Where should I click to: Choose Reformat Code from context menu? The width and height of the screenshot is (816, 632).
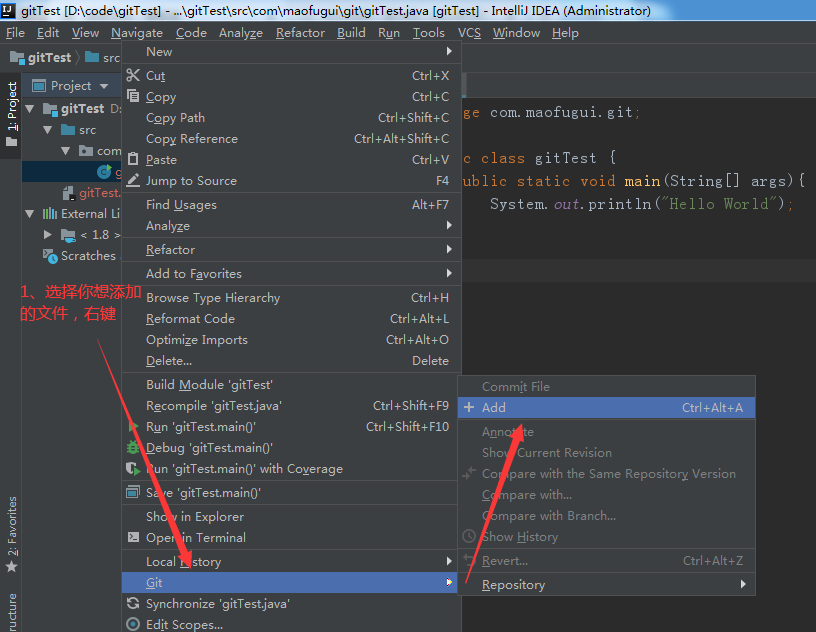point(291,319)
